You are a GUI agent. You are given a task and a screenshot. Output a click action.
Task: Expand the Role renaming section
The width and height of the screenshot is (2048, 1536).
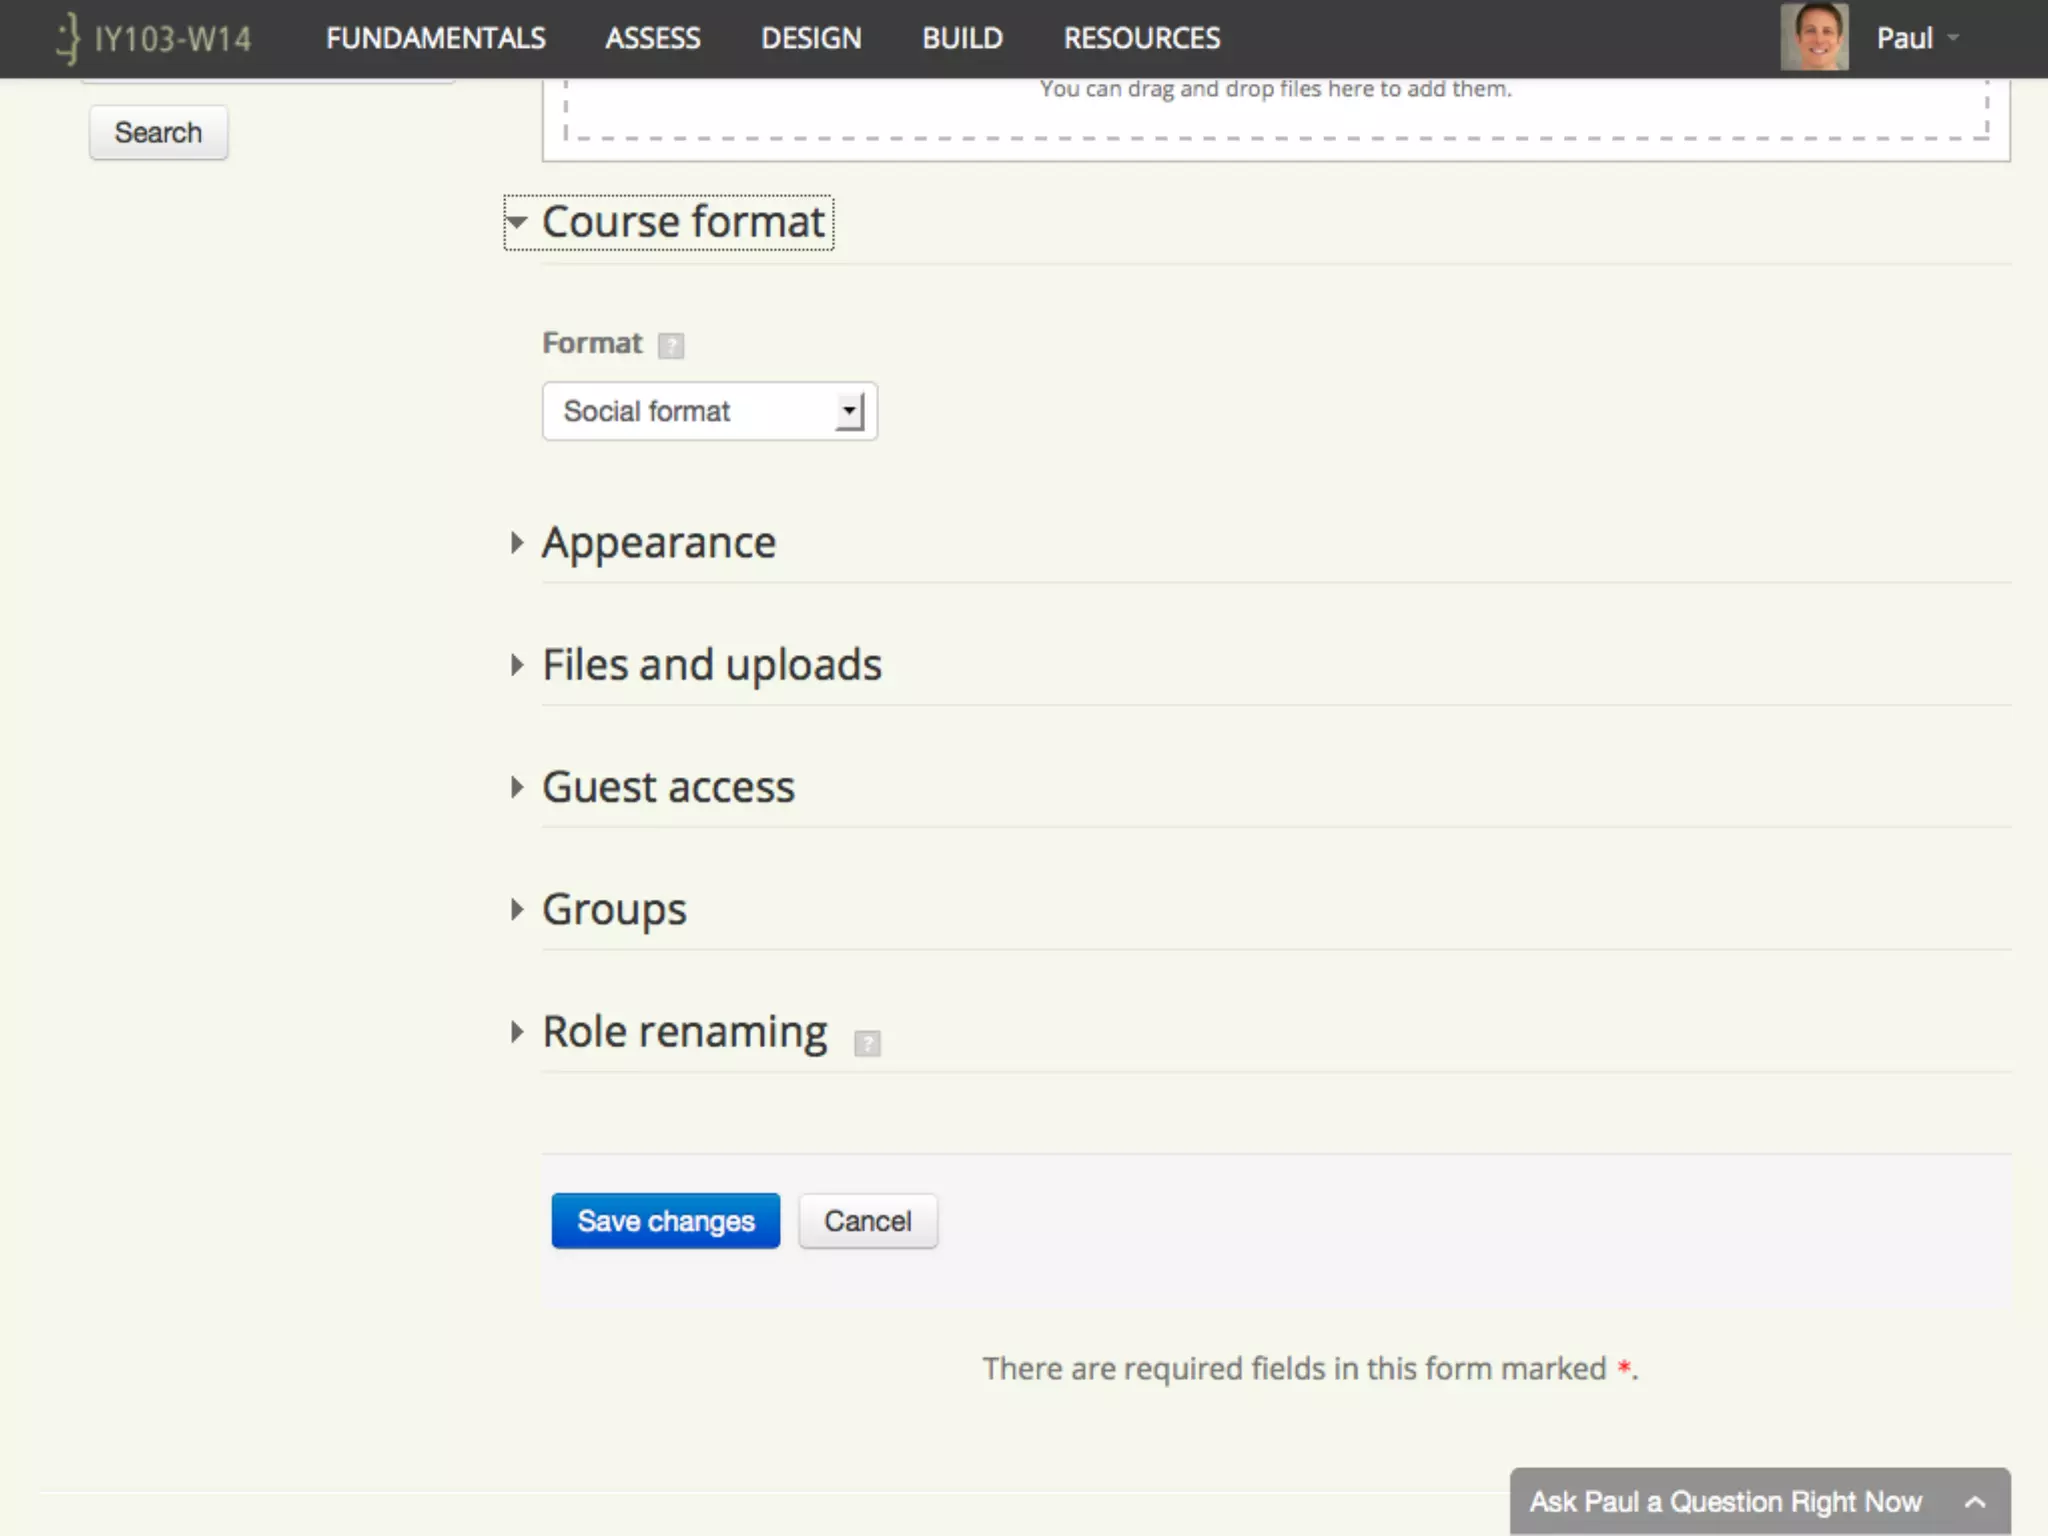click(x=684, y=1032)
